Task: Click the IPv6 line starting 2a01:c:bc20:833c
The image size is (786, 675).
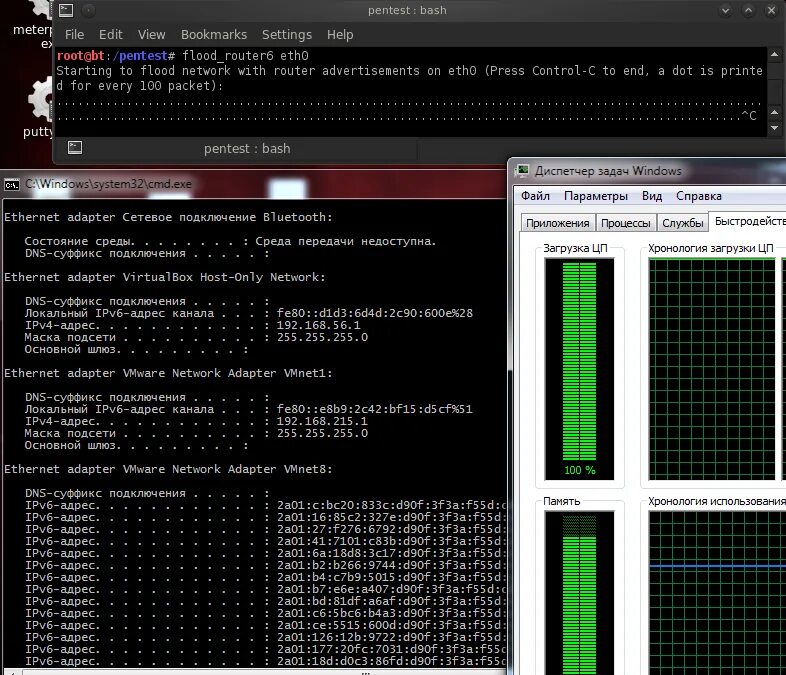Action: pos(266,505)
